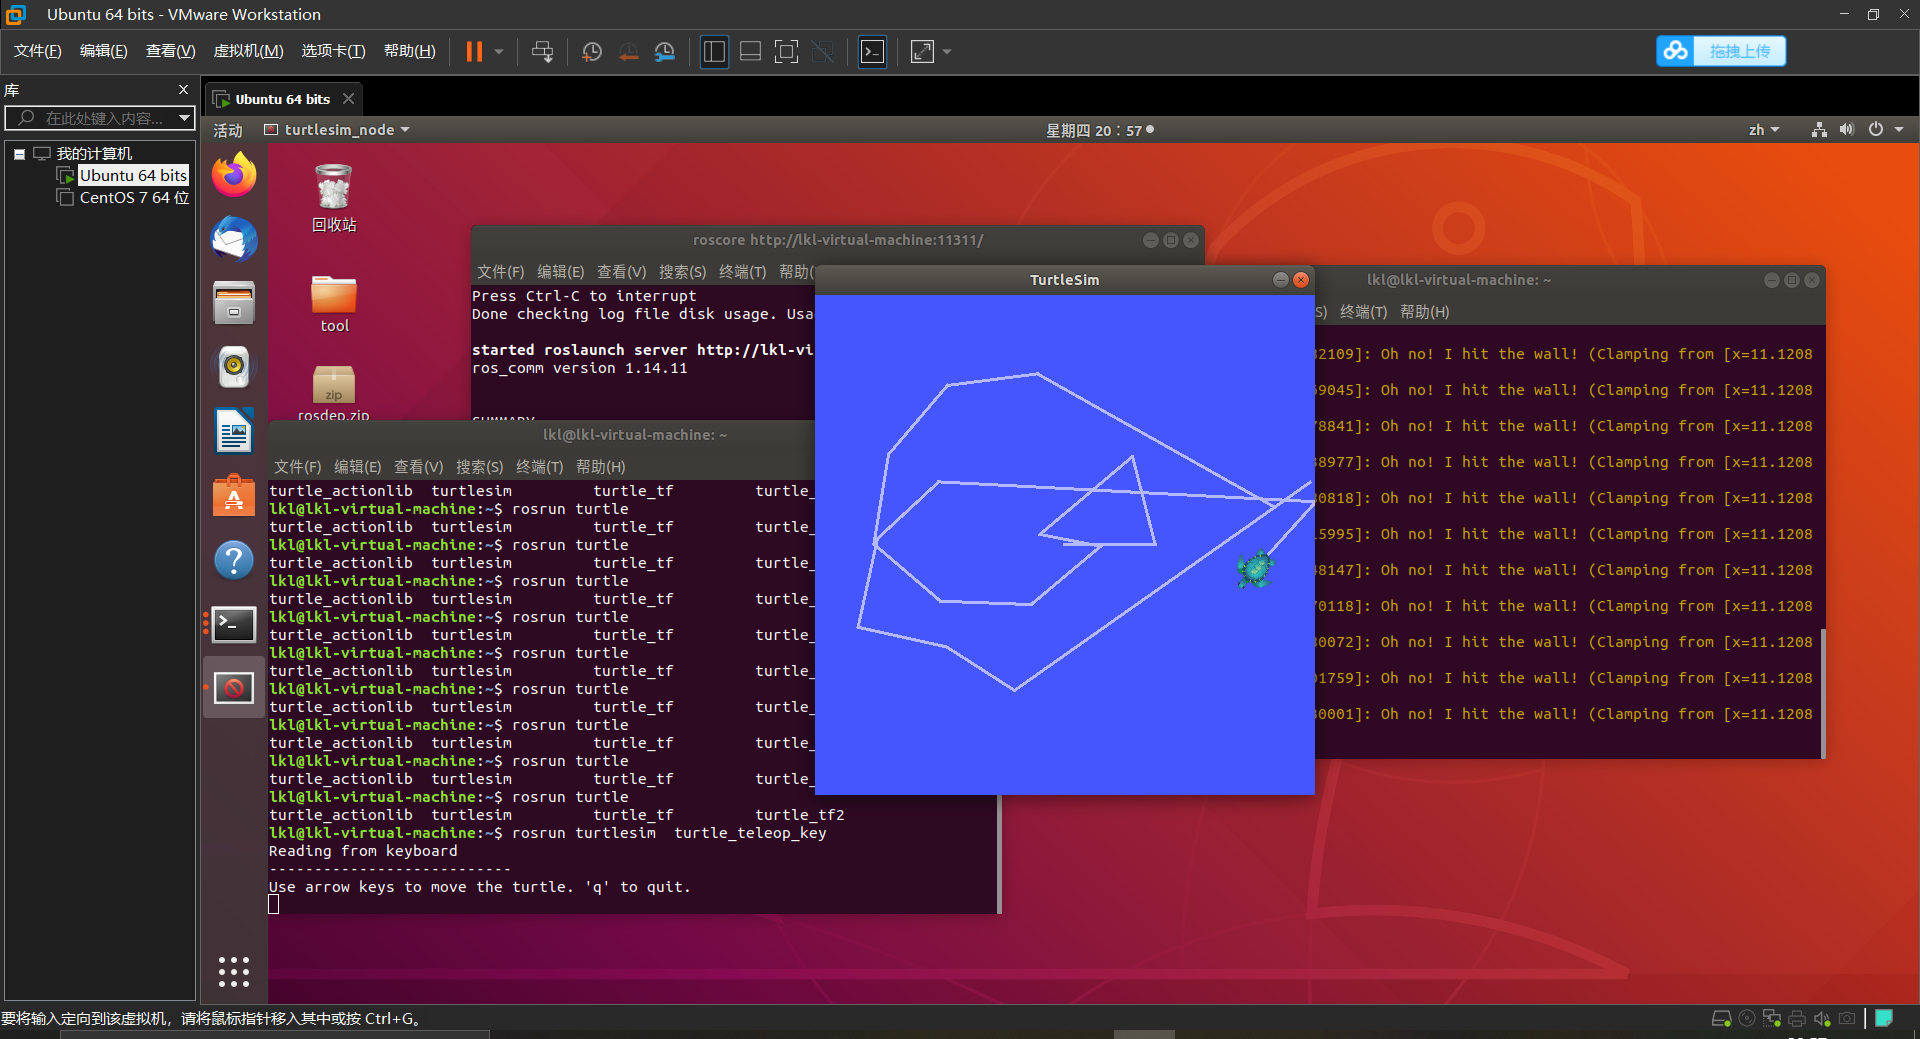Open the VMware 选项卡(T) menu
This screenshot has height=1039, width=1920.
point(333,51)
